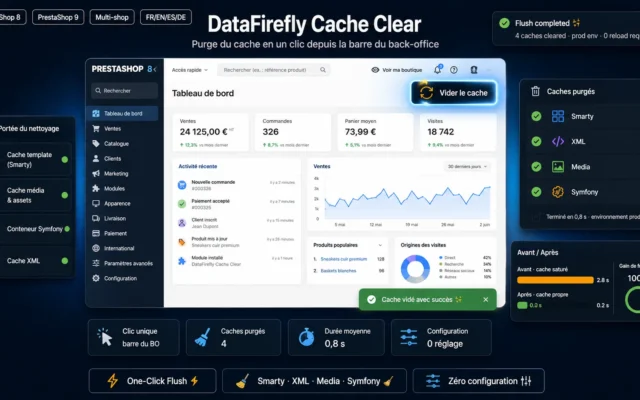Click the Smarty grid icon in Caches purgés

pos(558,116)
